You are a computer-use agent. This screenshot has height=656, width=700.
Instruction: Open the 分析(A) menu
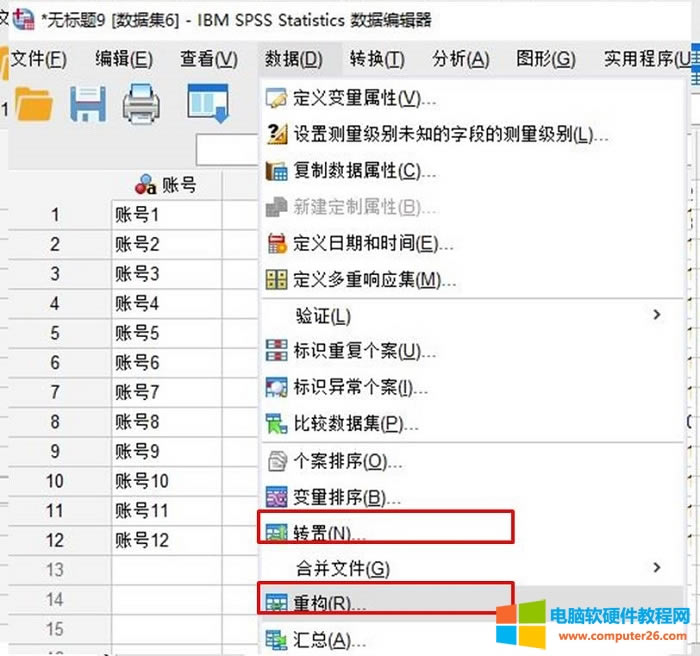pos(460,59)
